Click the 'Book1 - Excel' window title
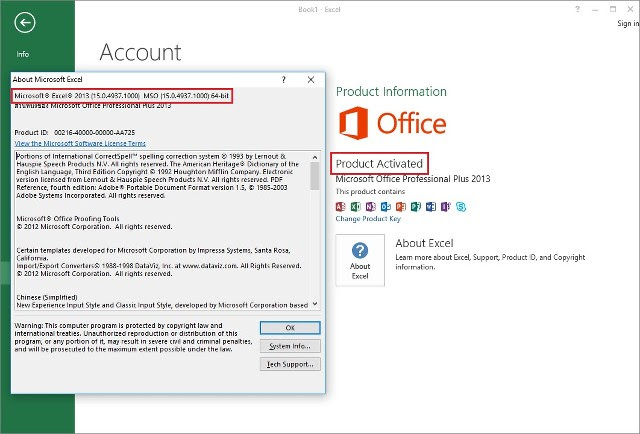Screen dimensions: 640x434 coord(319,9)
